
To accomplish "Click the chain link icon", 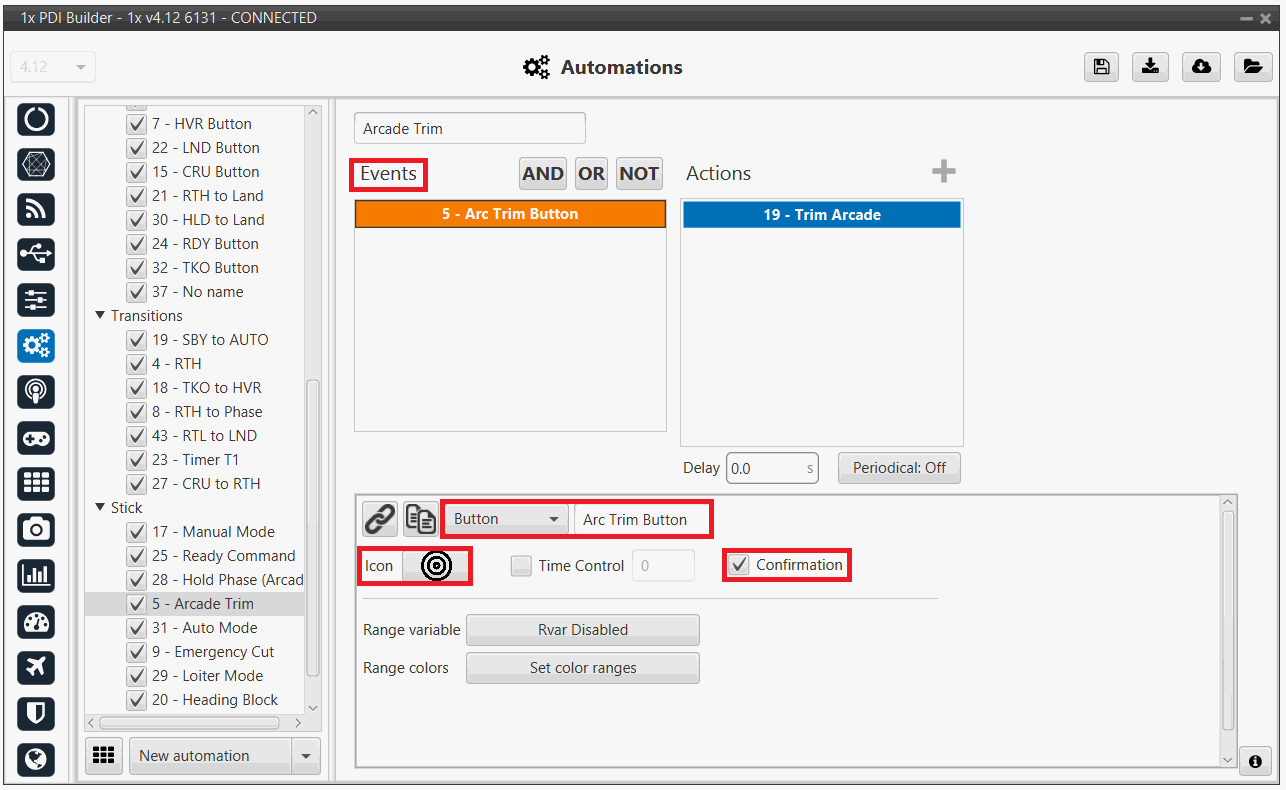I will (x=379, y=519).
